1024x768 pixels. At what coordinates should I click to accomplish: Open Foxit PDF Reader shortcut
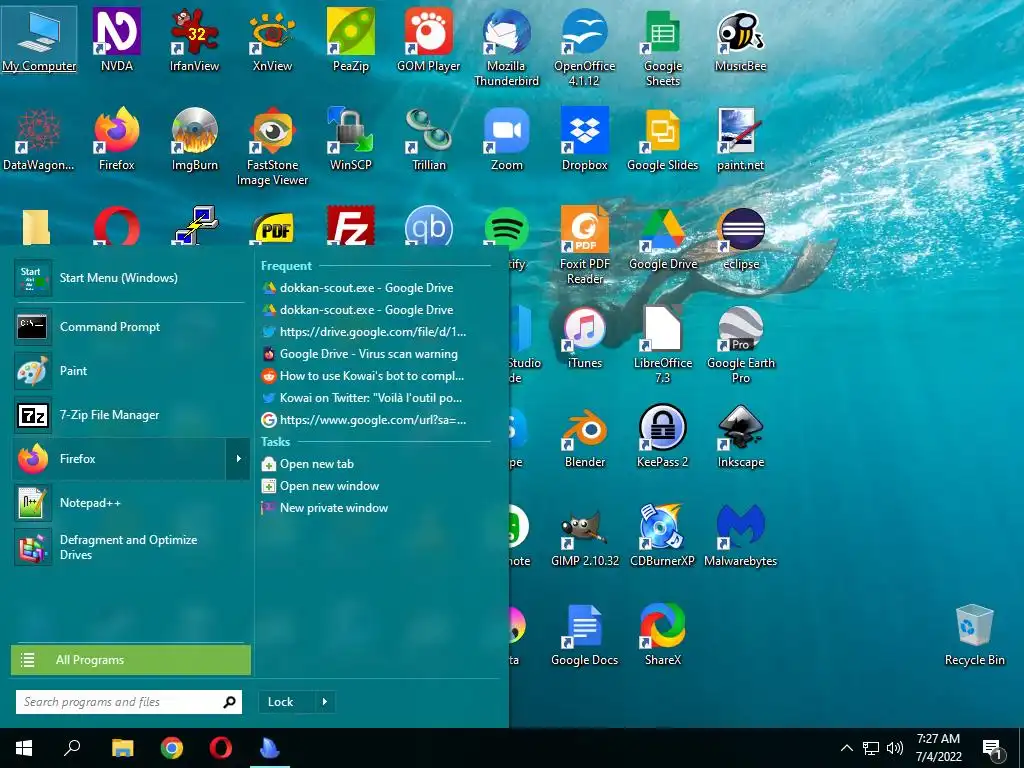coord(584,245)
